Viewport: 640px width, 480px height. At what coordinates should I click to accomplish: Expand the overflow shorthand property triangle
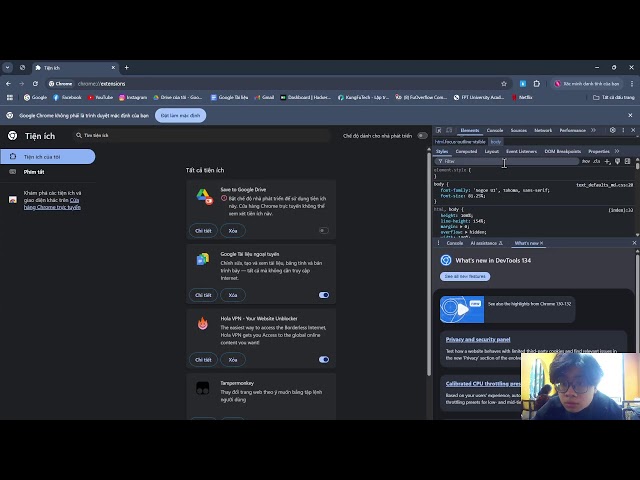coord(466,232)
